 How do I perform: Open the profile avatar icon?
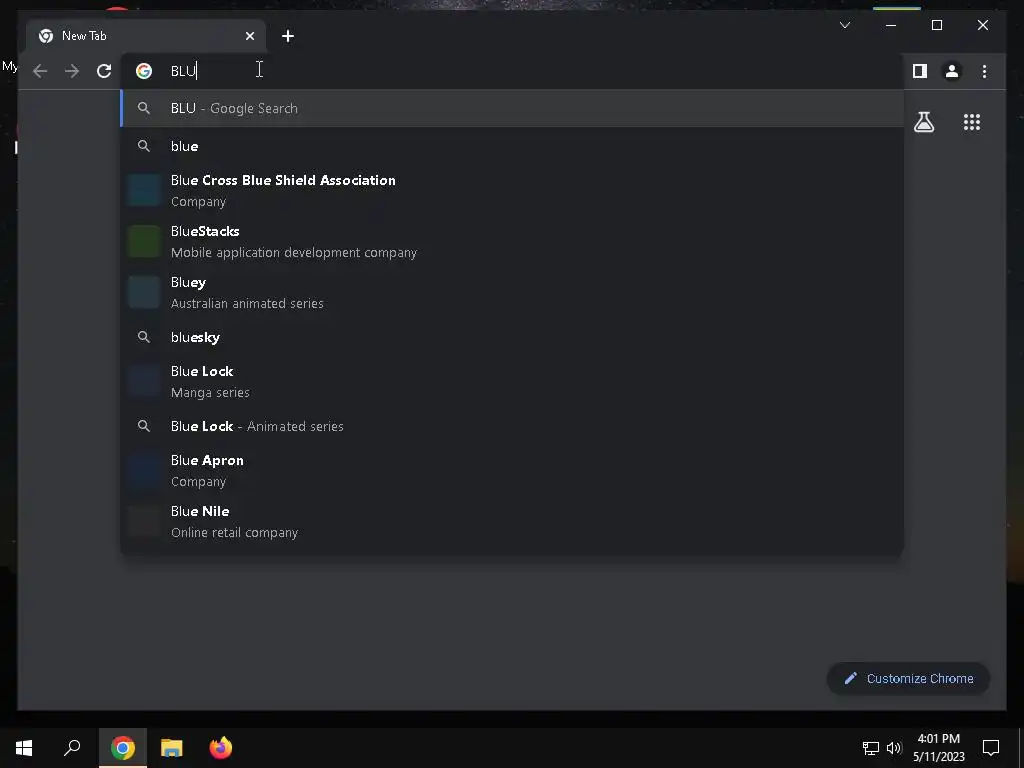pos(952,71)
